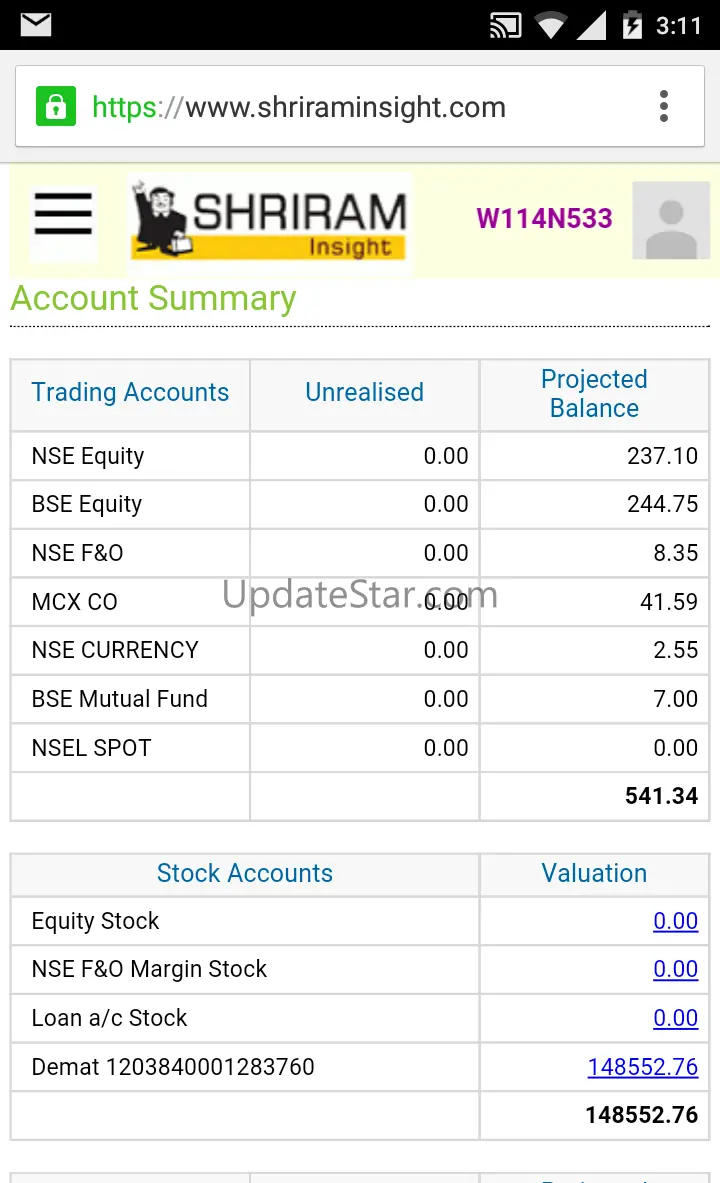The height and width of the screenshot is (1183, 720).
Task: Tap the Wi-Fi status icon
Action: (x=550, y=25)
